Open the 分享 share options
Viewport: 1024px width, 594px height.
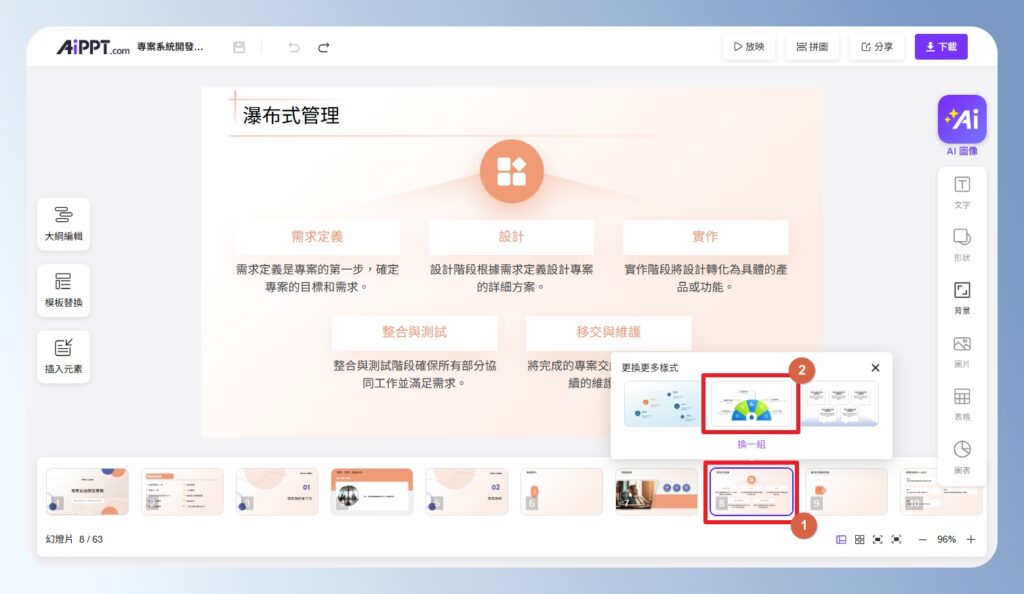click(876, 46)
